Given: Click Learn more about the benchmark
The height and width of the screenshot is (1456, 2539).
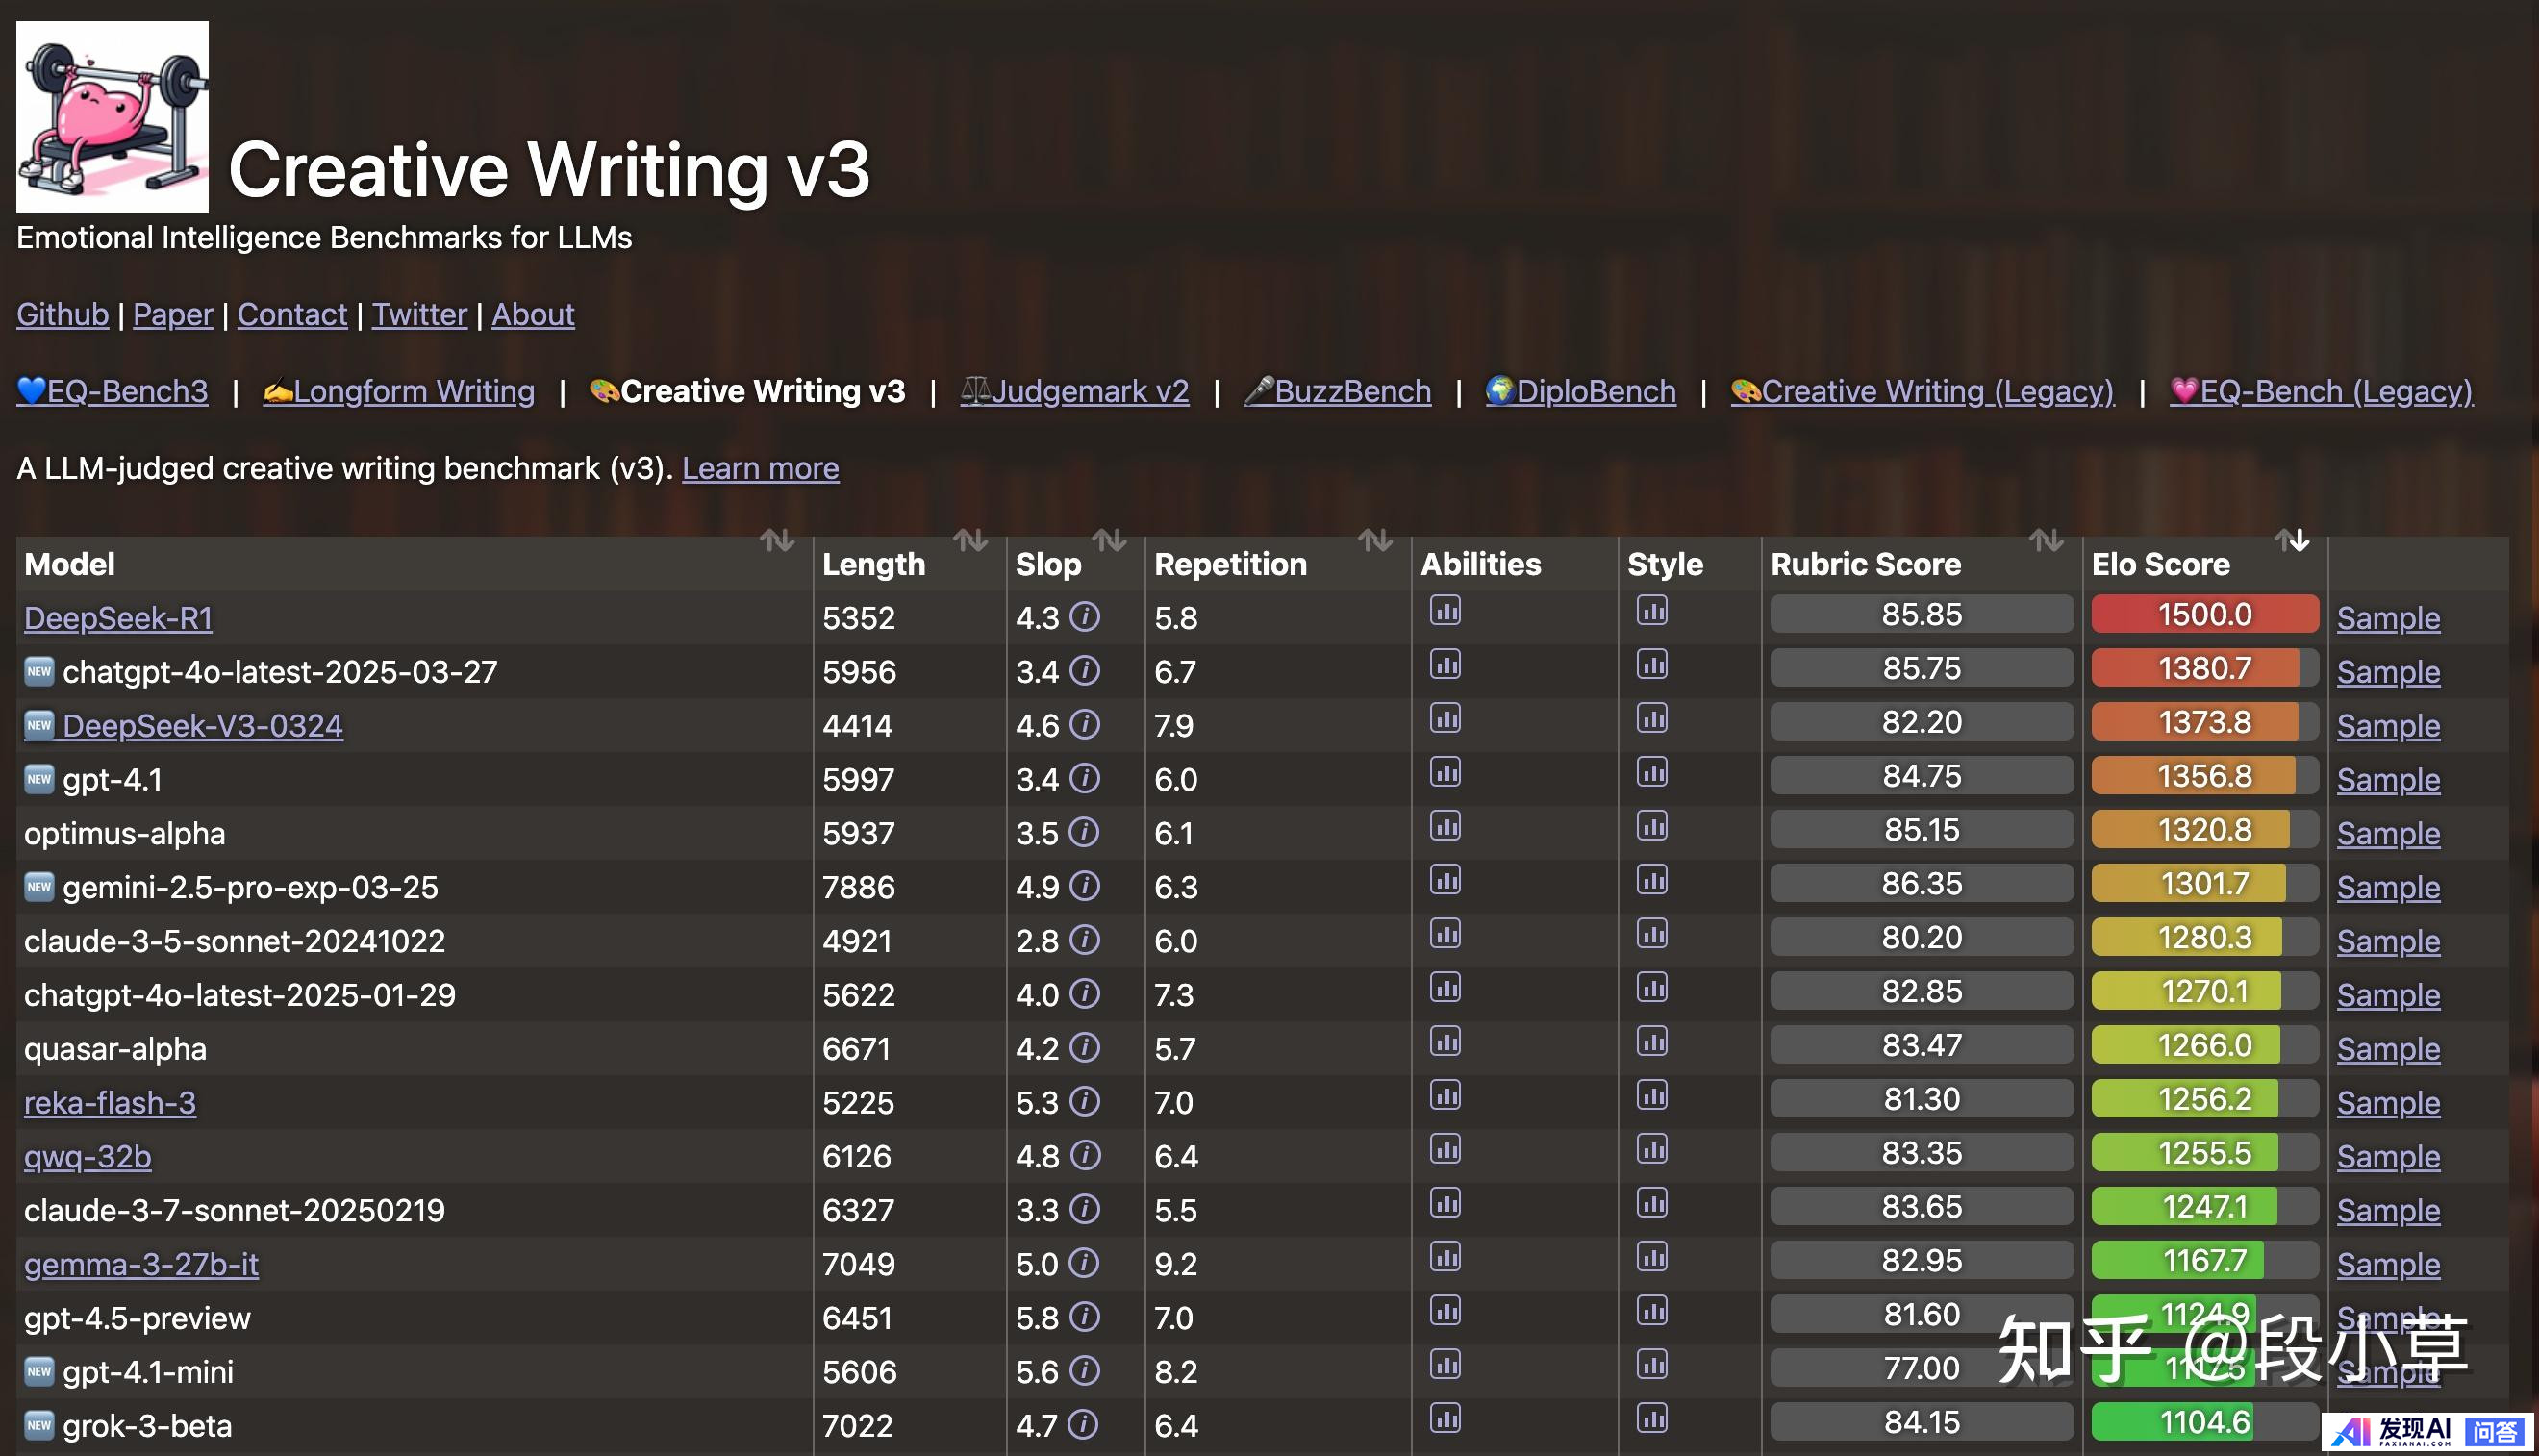Looking at the screenshot, I should [x=760, y=468].
